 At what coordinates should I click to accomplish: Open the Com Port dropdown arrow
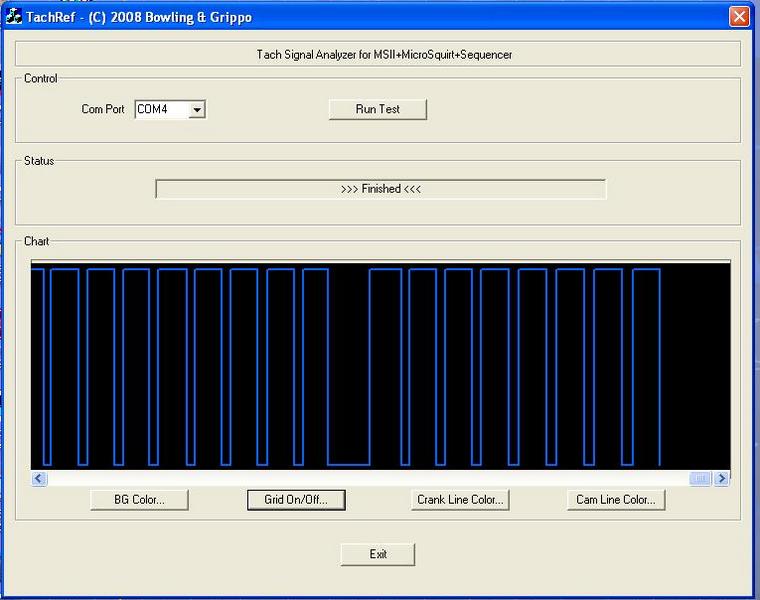tap(197, 110)
